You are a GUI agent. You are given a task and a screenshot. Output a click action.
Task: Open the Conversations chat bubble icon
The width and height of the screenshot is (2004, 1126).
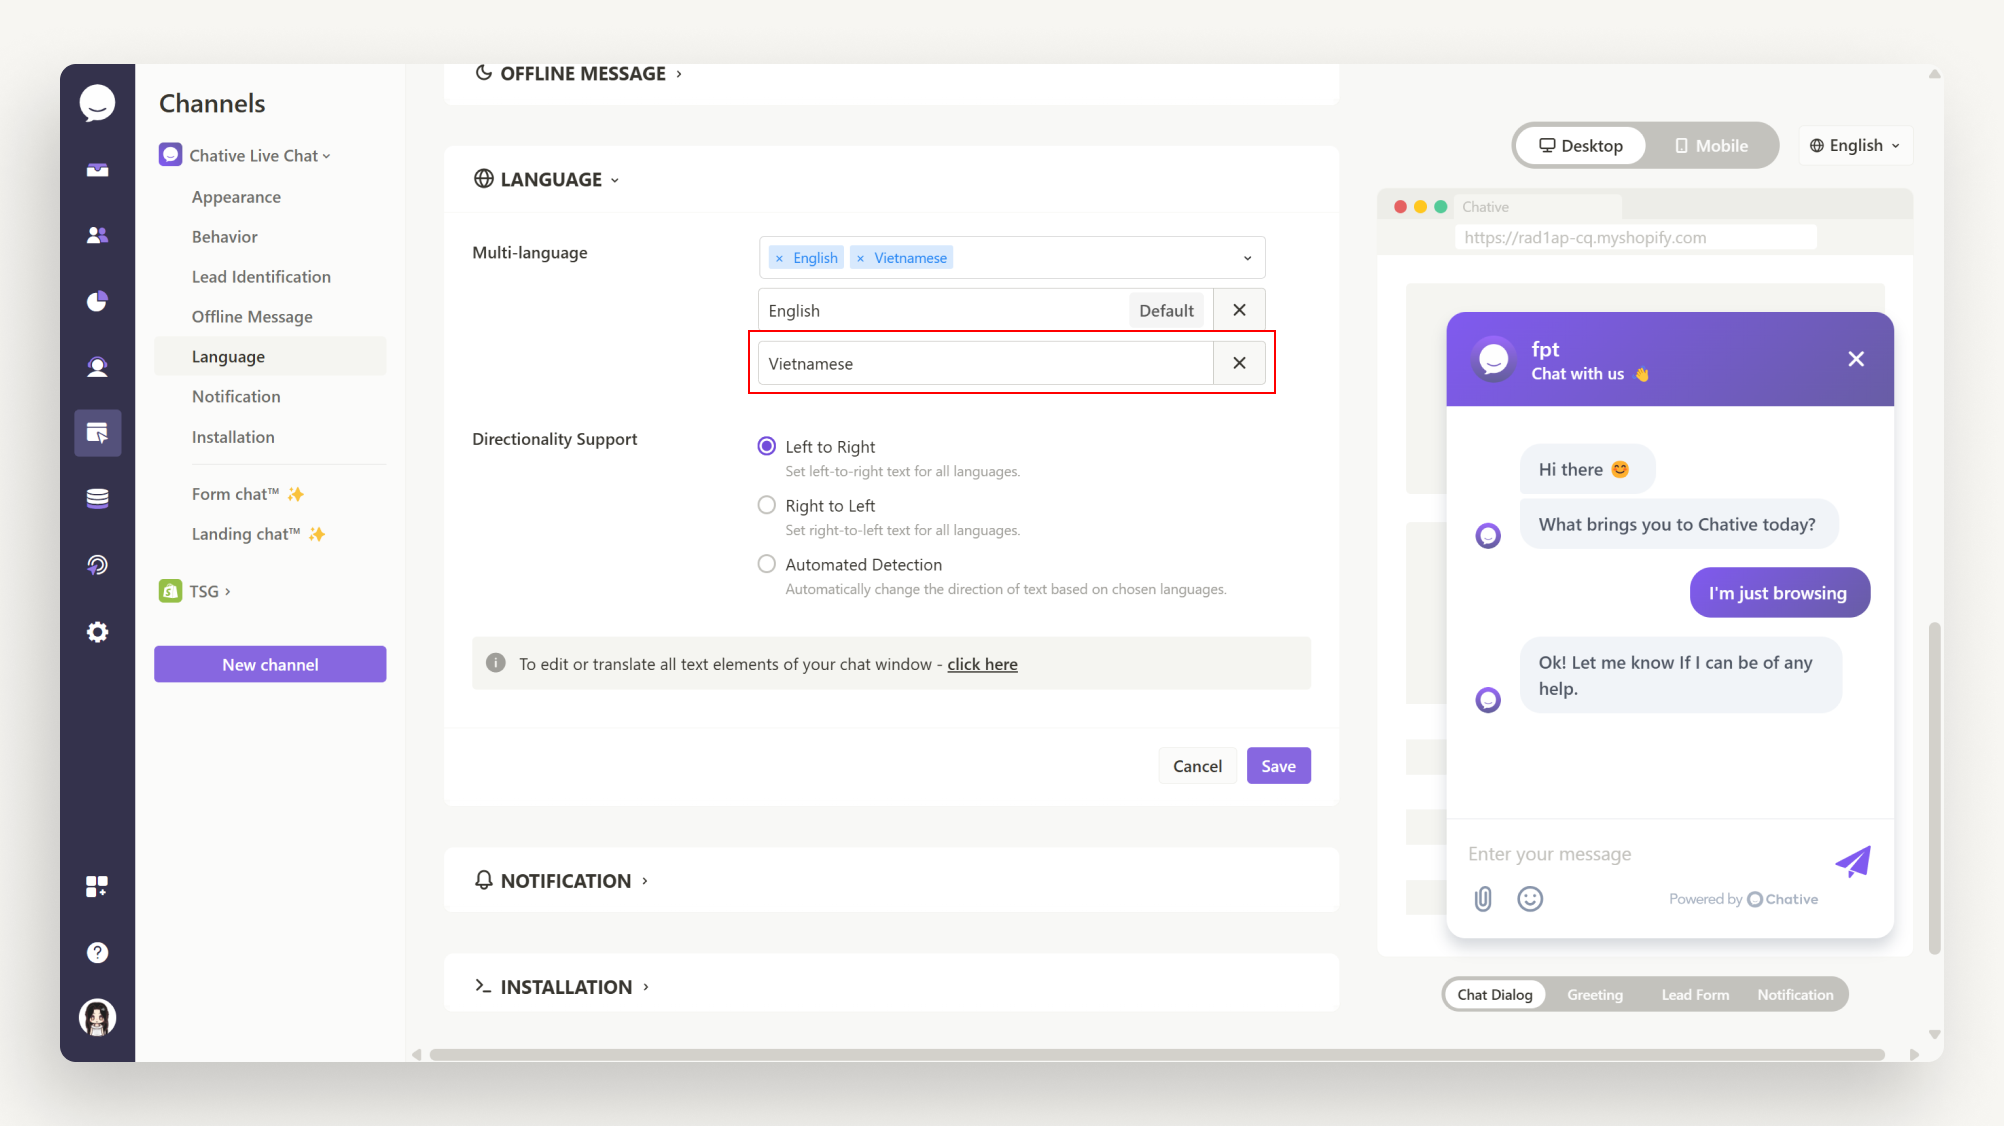coord(97,102)
